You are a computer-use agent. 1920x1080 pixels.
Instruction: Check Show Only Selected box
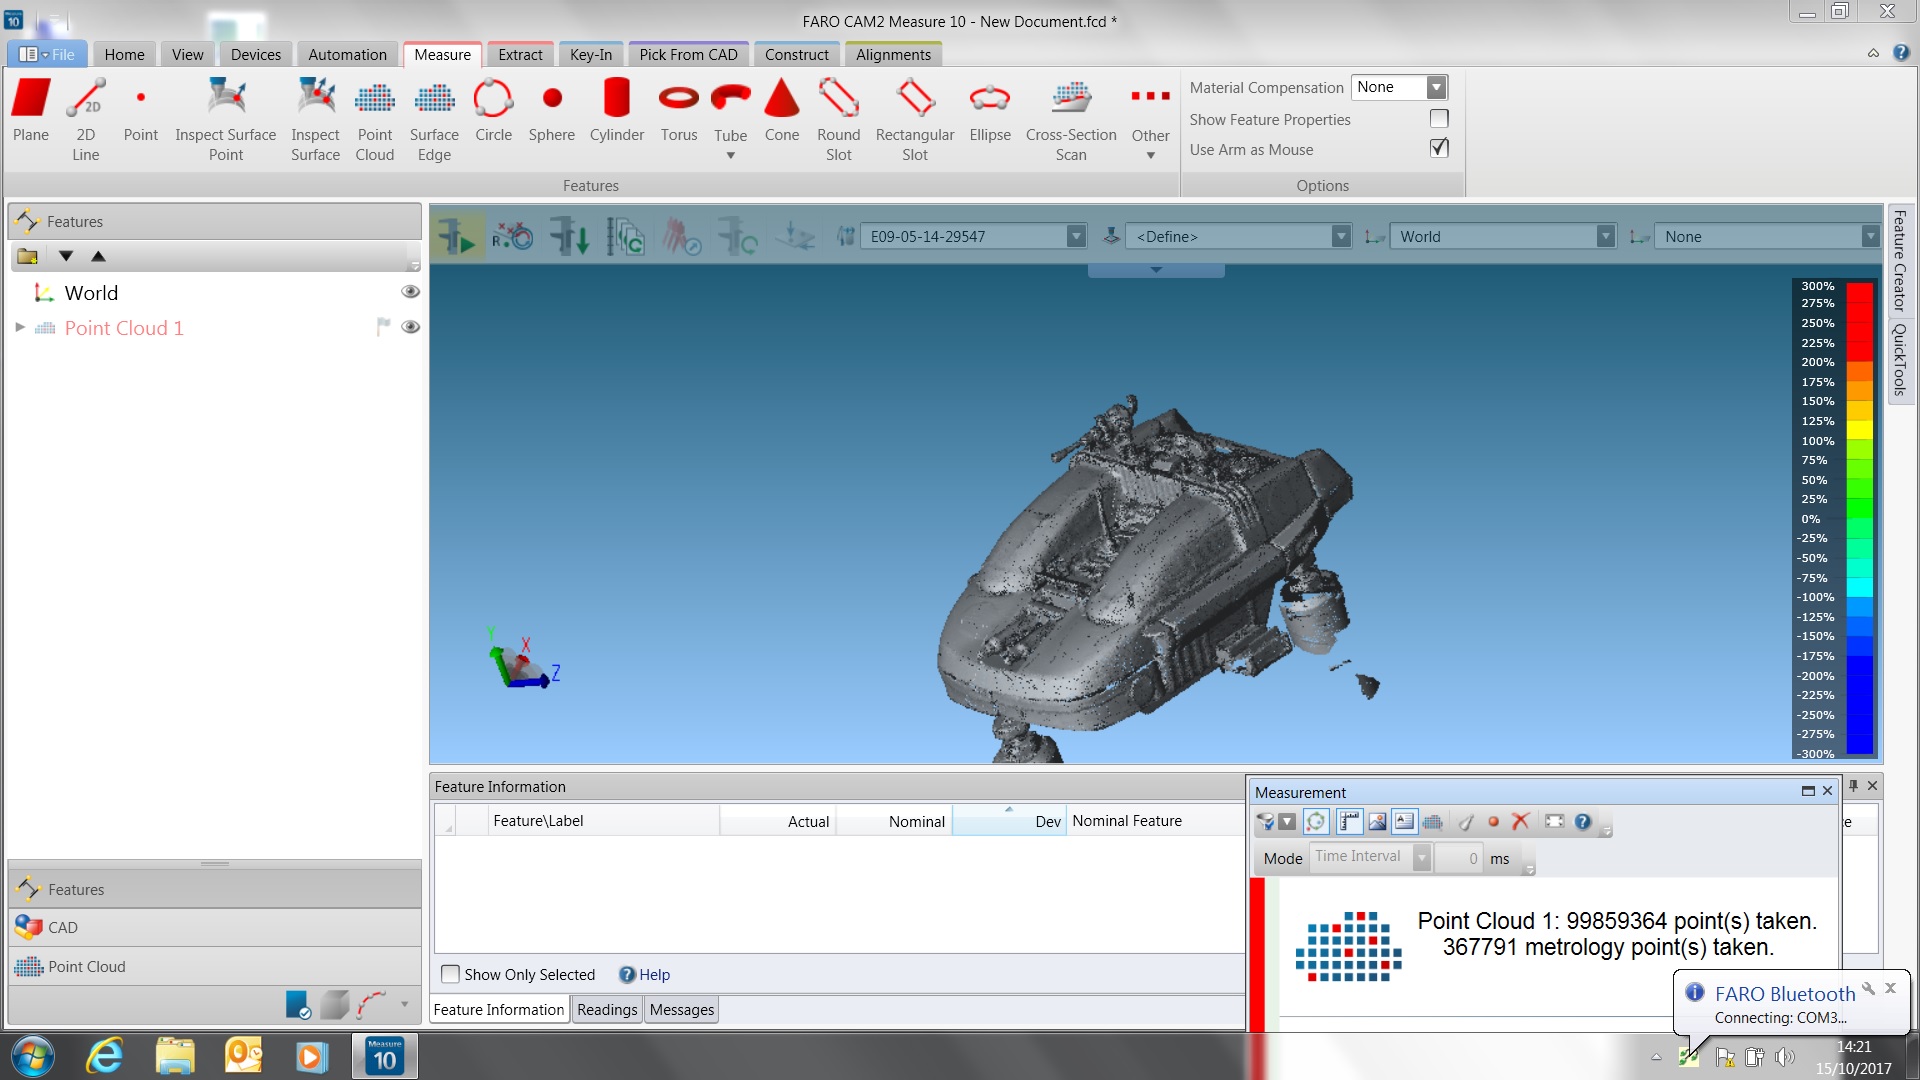pos(451,974)
